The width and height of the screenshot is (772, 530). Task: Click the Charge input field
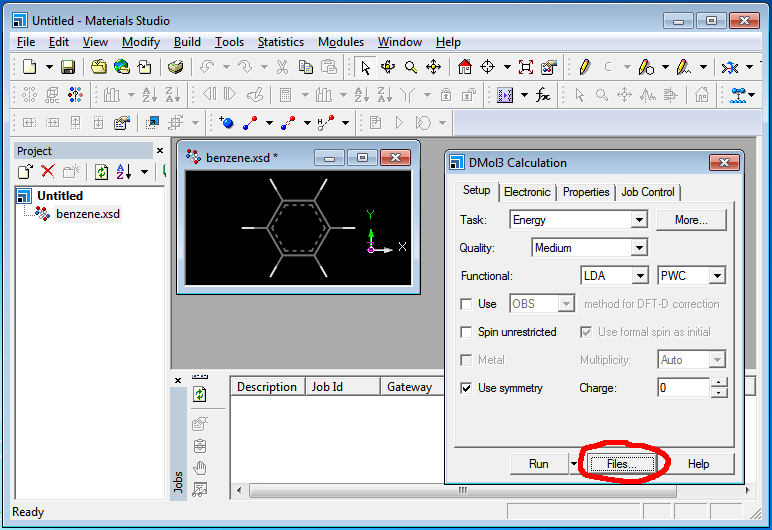pyautogui.click(x=684, y=388)
